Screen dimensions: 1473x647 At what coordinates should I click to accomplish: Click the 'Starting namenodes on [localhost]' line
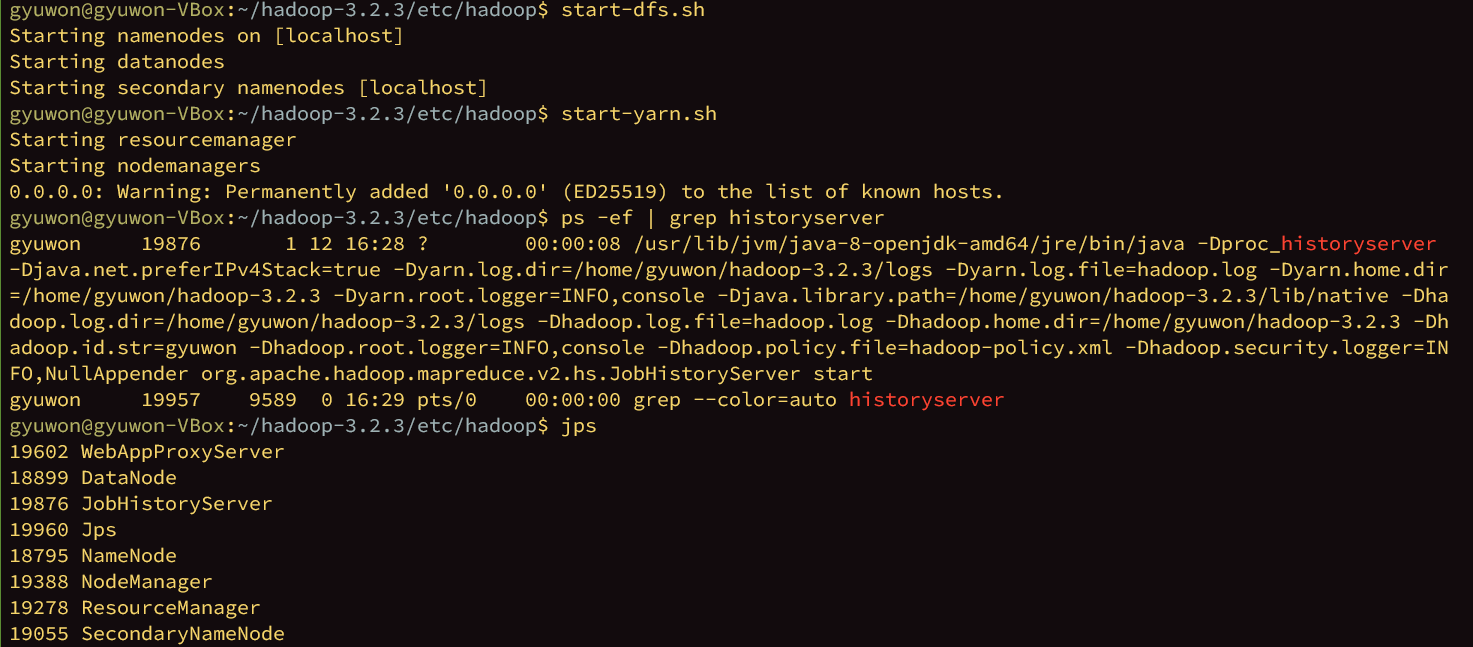(x=207, y=36)
